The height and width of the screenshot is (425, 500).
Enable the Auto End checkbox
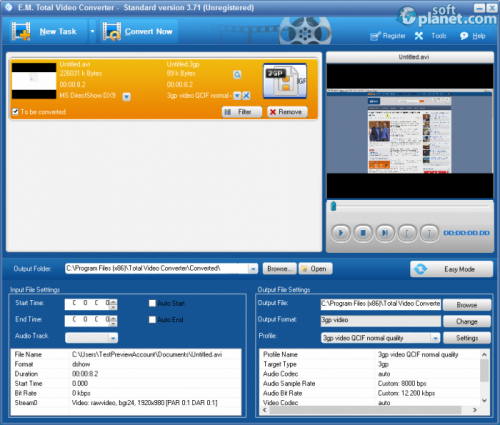coord(152,320)
